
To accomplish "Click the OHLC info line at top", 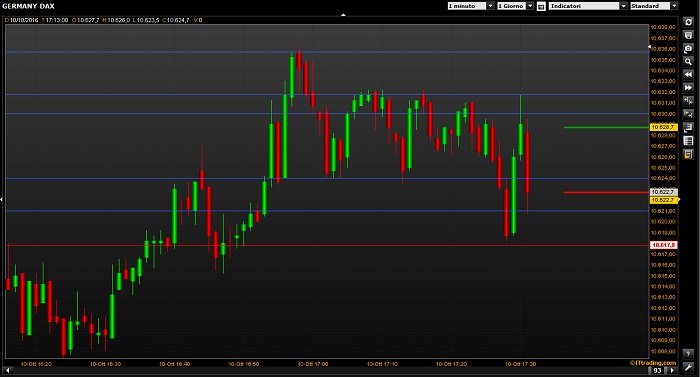I will point(104,20).
